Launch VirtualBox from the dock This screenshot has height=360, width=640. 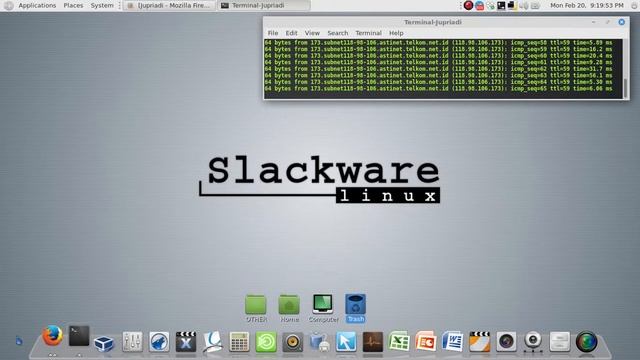tap(104, 343)
